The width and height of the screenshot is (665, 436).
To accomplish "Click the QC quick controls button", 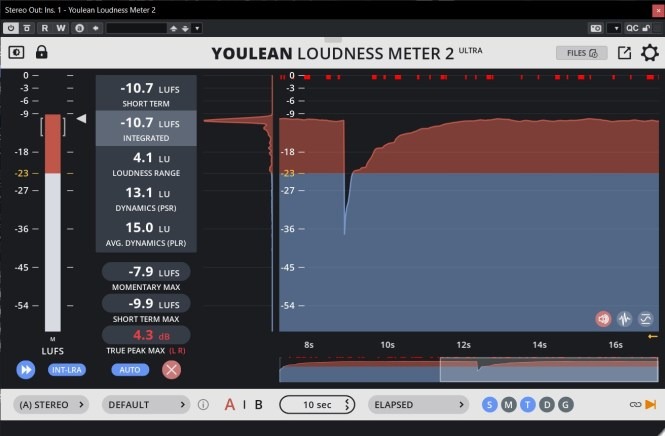I will [x=632, y=28].
